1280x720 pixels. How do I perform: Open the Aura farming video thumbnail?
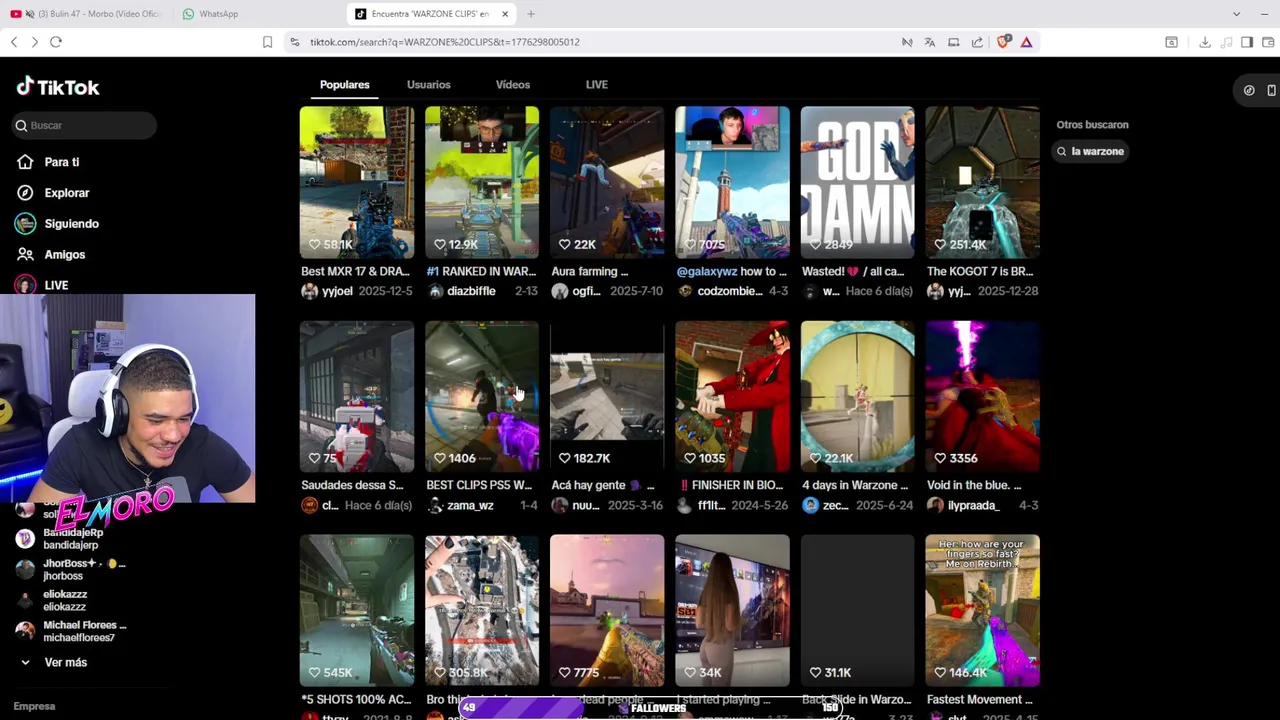[x=607, y=182]
